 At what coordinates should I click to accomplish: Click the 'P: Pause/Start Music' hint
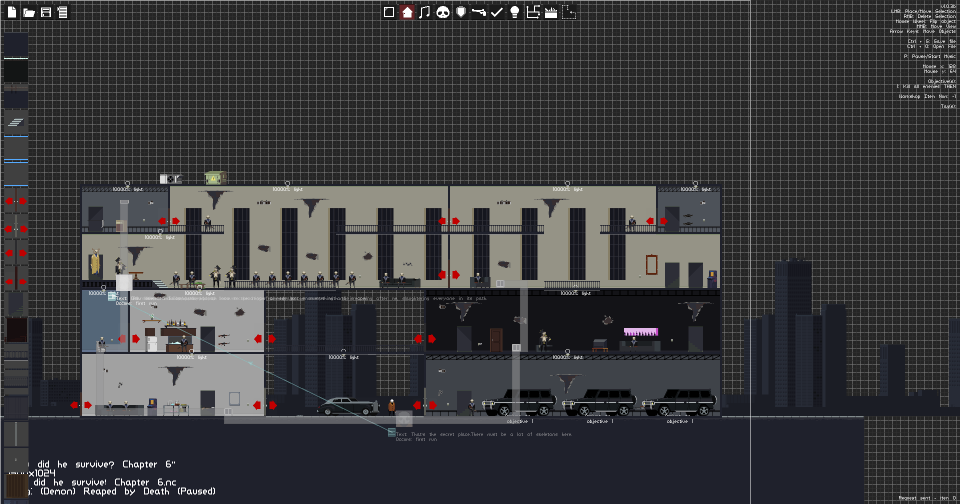click(929, 56)
